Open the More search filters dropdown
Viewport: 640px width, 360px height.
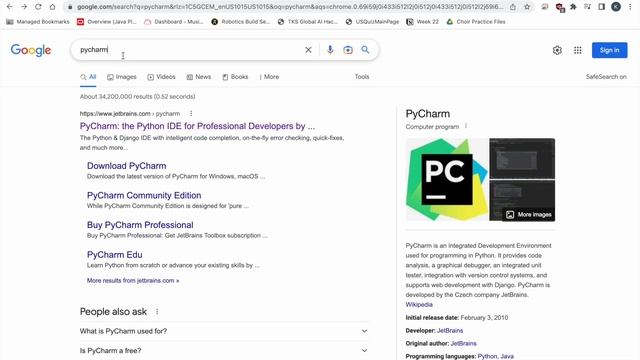pos(269,77)
